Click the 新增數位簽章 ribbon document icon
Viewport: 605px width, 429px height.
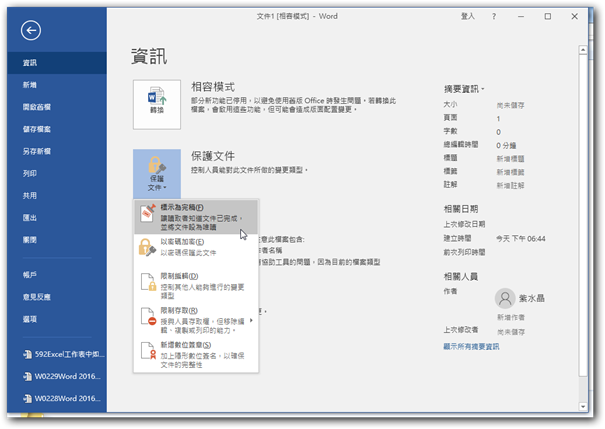[148, 351]
